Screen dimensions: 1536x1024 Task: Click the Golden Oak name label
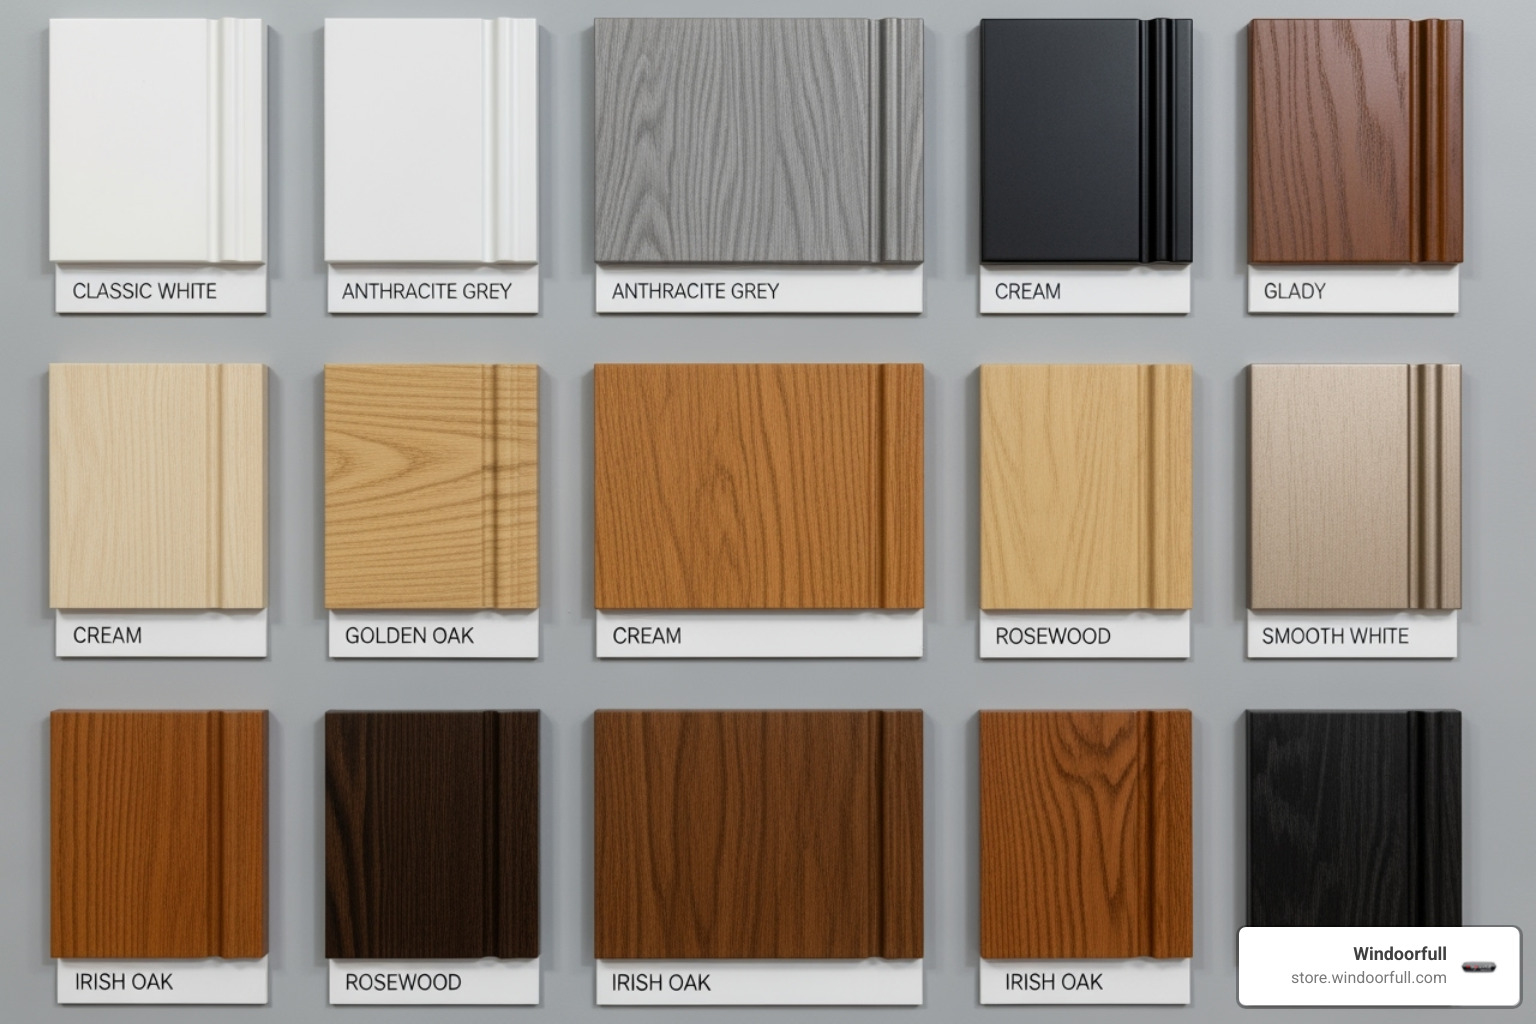[410, 635]
